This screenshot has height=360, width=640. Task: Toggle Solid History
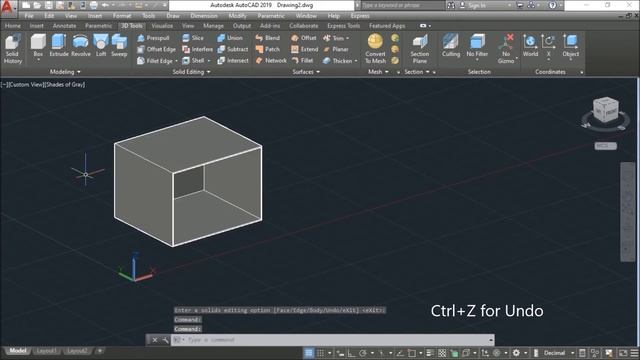click(13, 49)
